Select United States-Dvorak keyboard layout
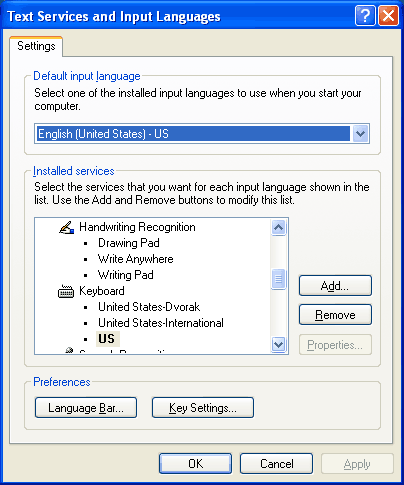Image resolution: width=404 pixels, height=485 pixels. click(x=149, y=307)
